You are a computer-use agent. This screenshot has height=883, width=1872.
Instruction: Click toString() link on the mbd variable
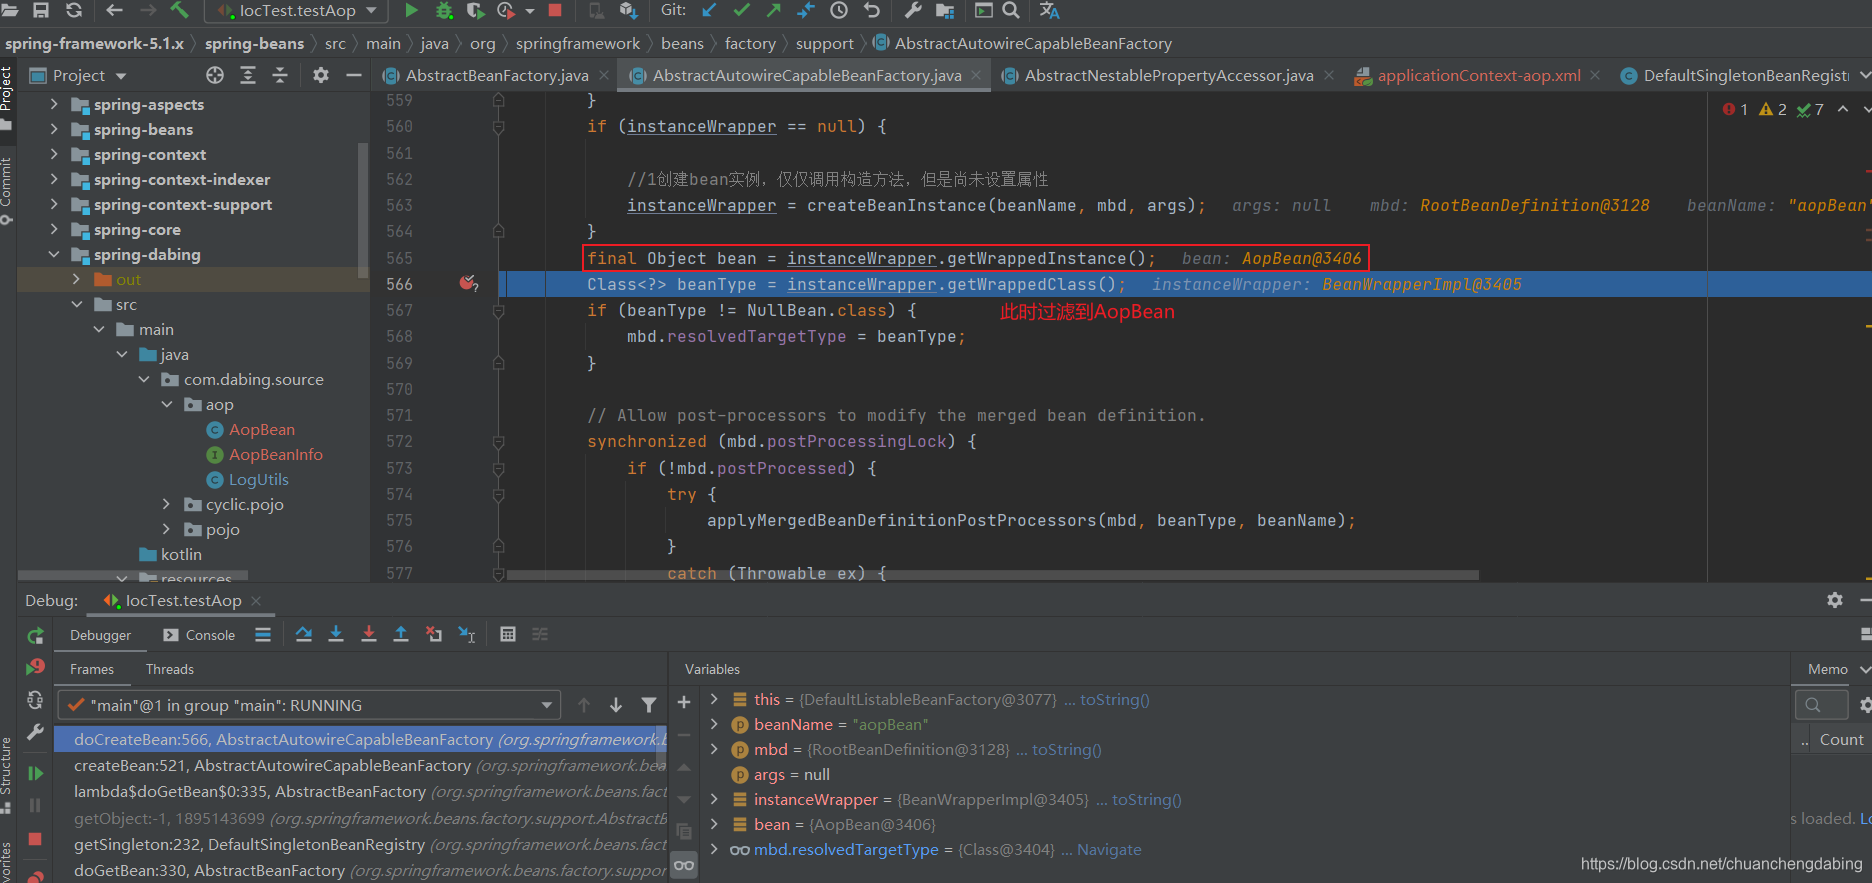coord(1066,749)
